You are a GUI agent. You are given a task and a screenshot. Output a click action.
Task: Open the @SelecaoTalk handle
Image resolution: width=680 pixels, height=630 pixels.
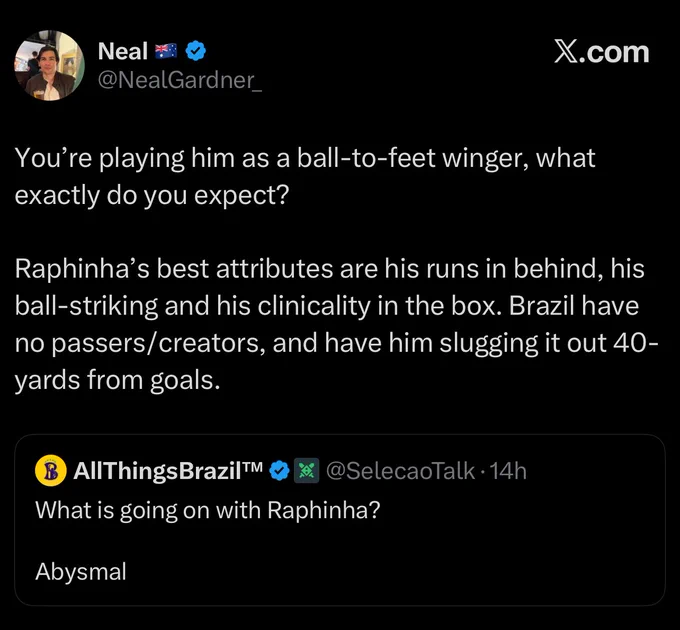pyautogui.click(x=400, y=471)
